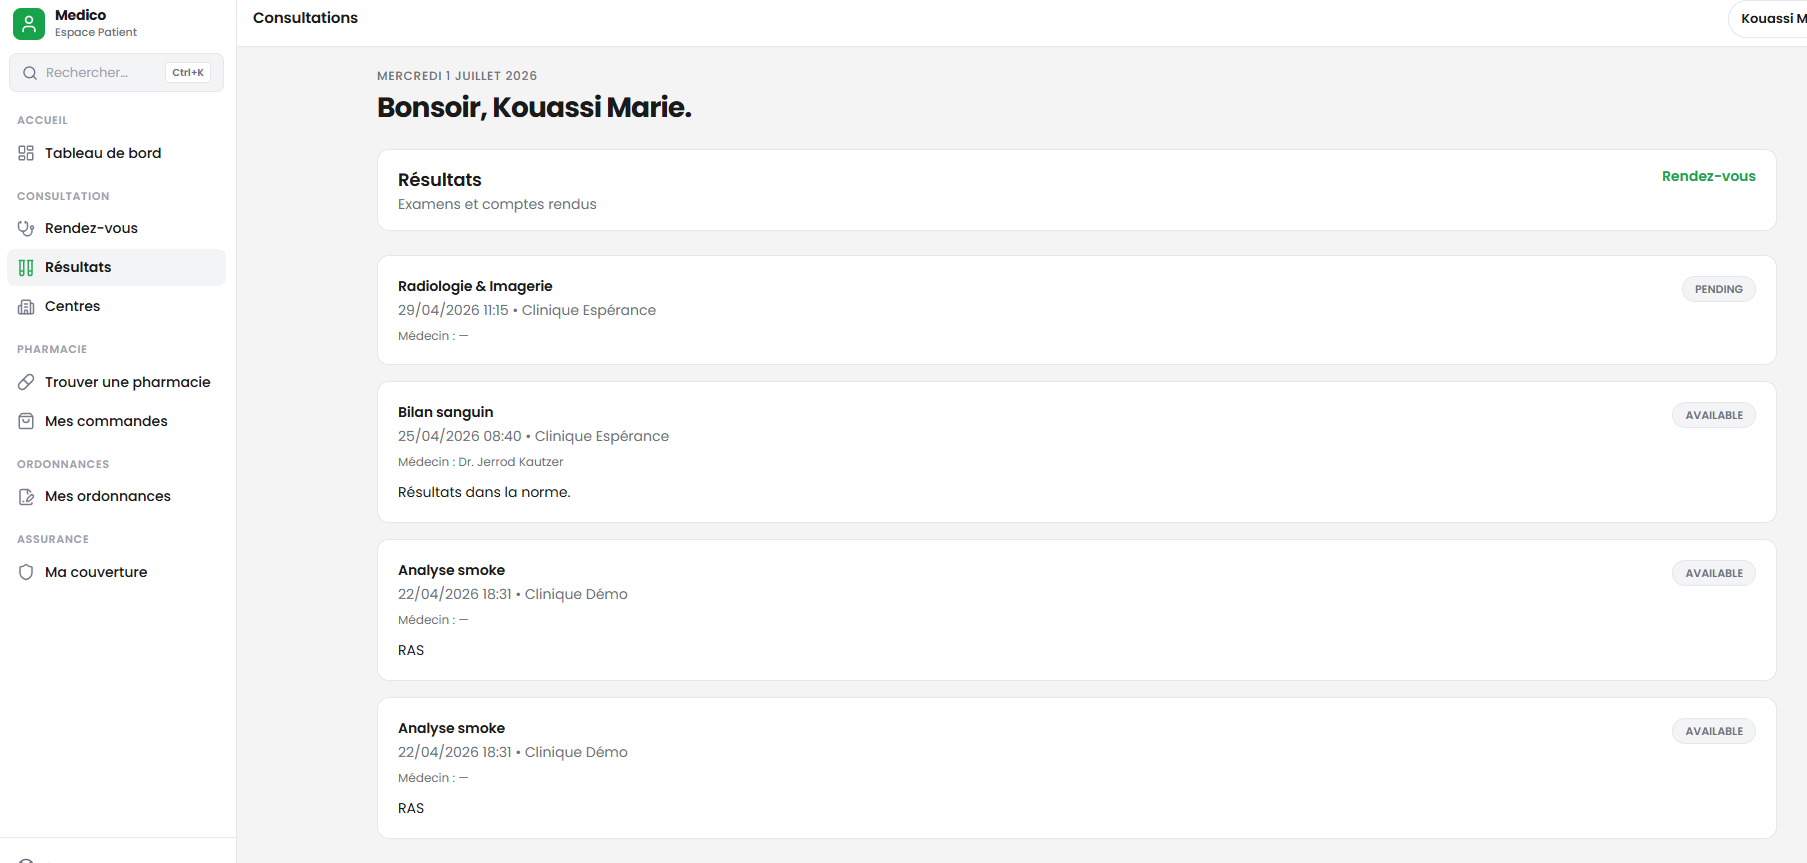
Task: Open the Bilan sanguin result card
Action: coord(1076,452)
